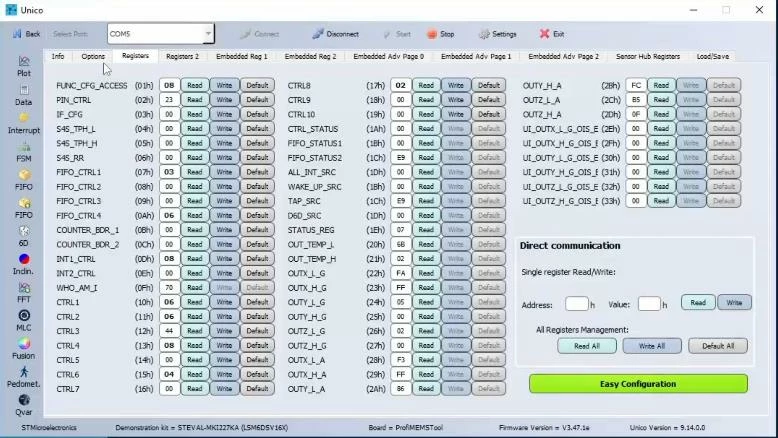Open the Interrupt sidebar tool
This screenshot has width=778, height=438.
(23, 124)
